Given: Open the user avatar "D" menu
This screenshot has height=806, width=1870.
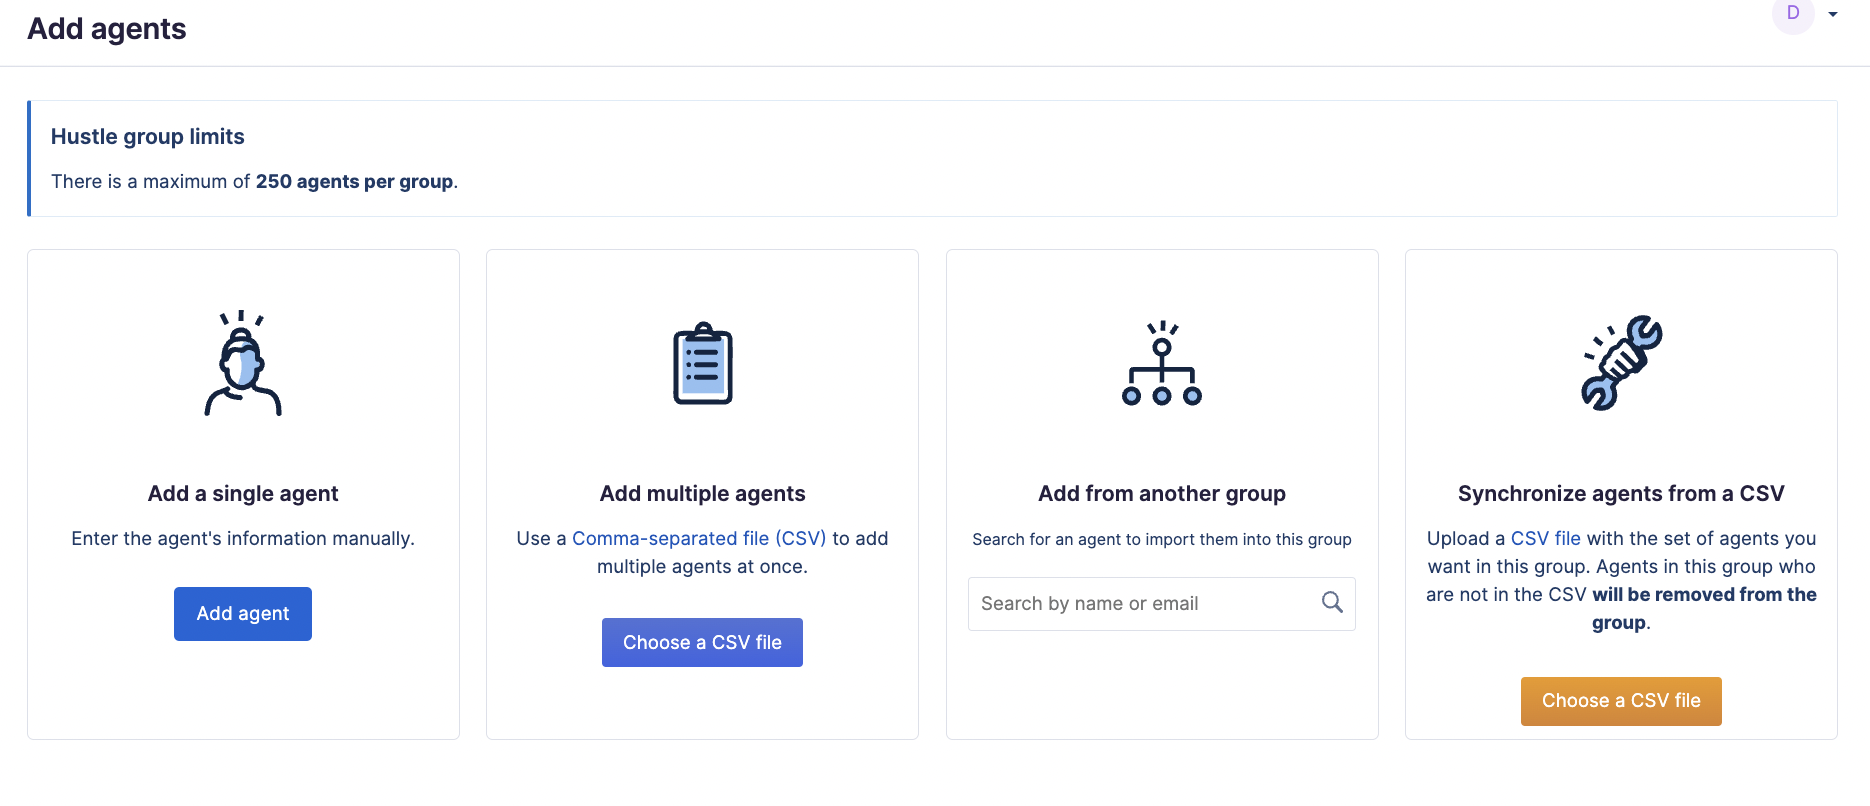Looking at the screenshot, I should 1793,14.
